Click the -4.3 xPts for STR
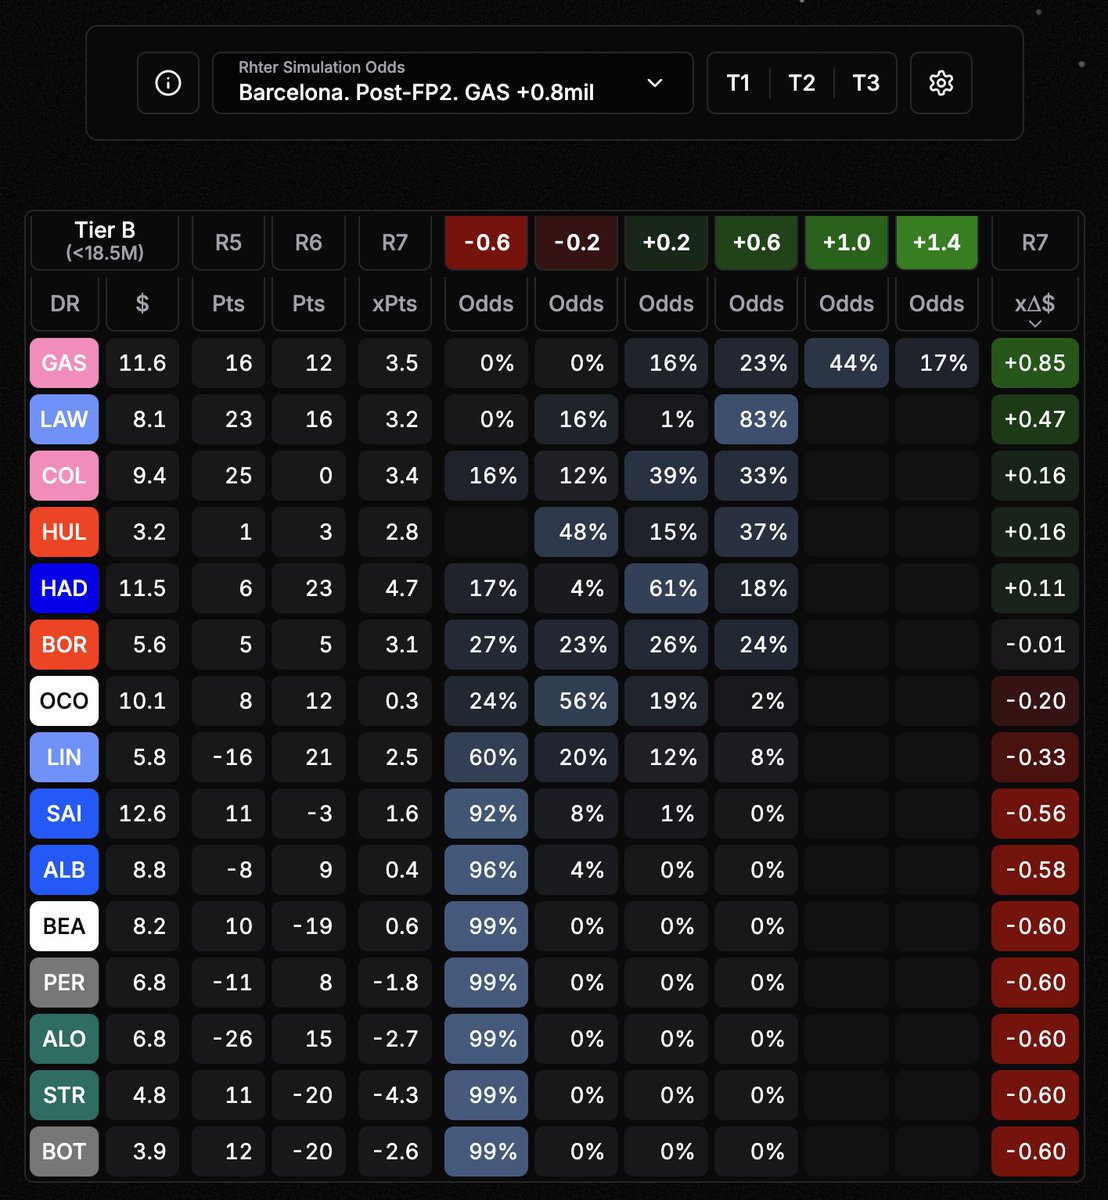The height and width of the screenshot is (1200, 1108). (x=395, y=1095)
